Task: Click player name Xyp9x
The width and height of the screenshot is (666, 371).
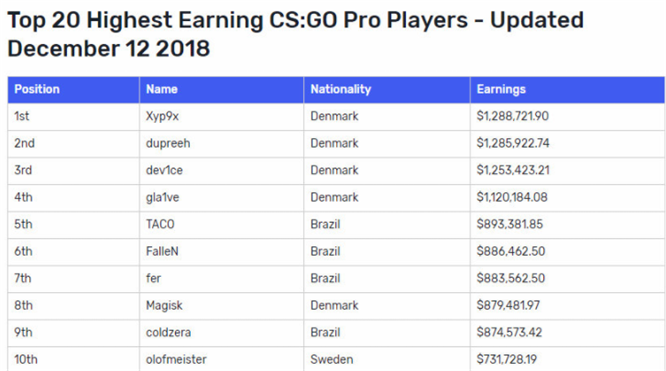Action: [x=162, y=116]
